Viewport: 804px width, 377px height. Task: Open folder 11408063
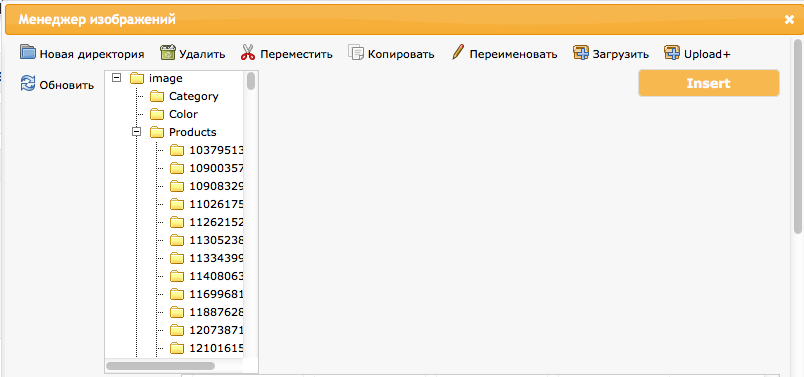216,276
